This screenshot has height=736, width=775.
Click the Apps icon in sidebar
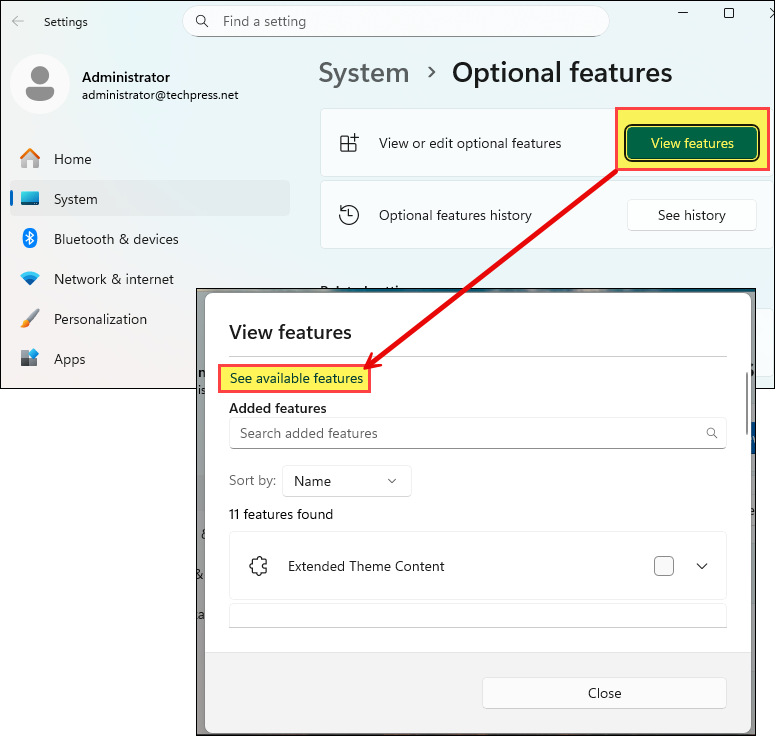coord(30,358)
